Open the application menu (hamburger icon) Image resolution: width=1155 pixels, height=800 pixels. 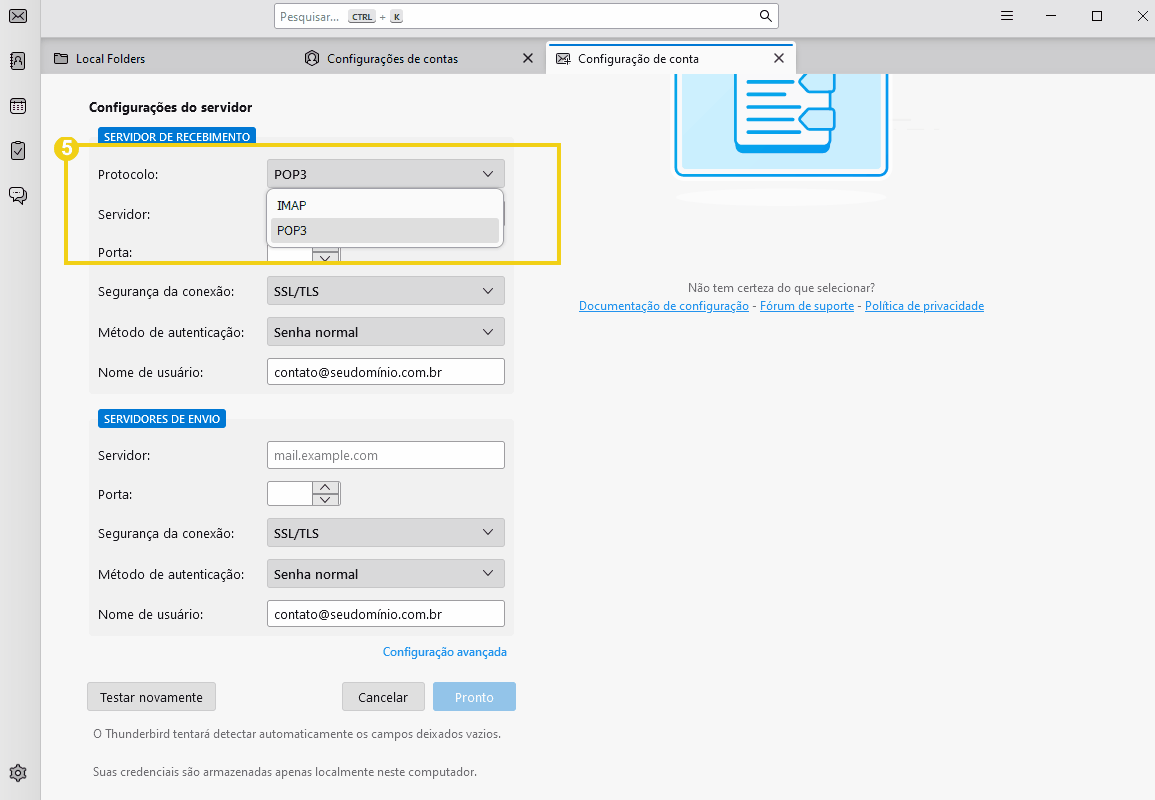[1006, 15]
